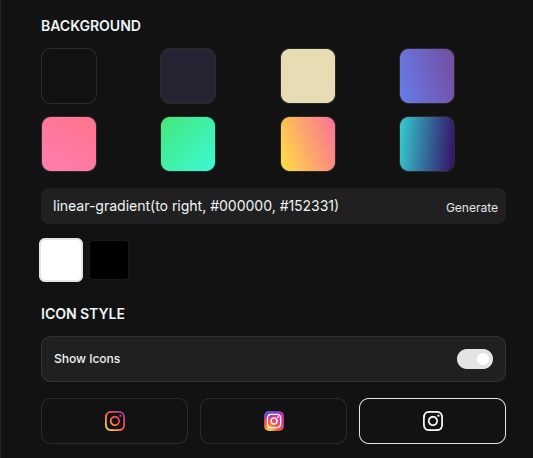Pick the pure black color box below gradient input

click(x=109, y=260)
